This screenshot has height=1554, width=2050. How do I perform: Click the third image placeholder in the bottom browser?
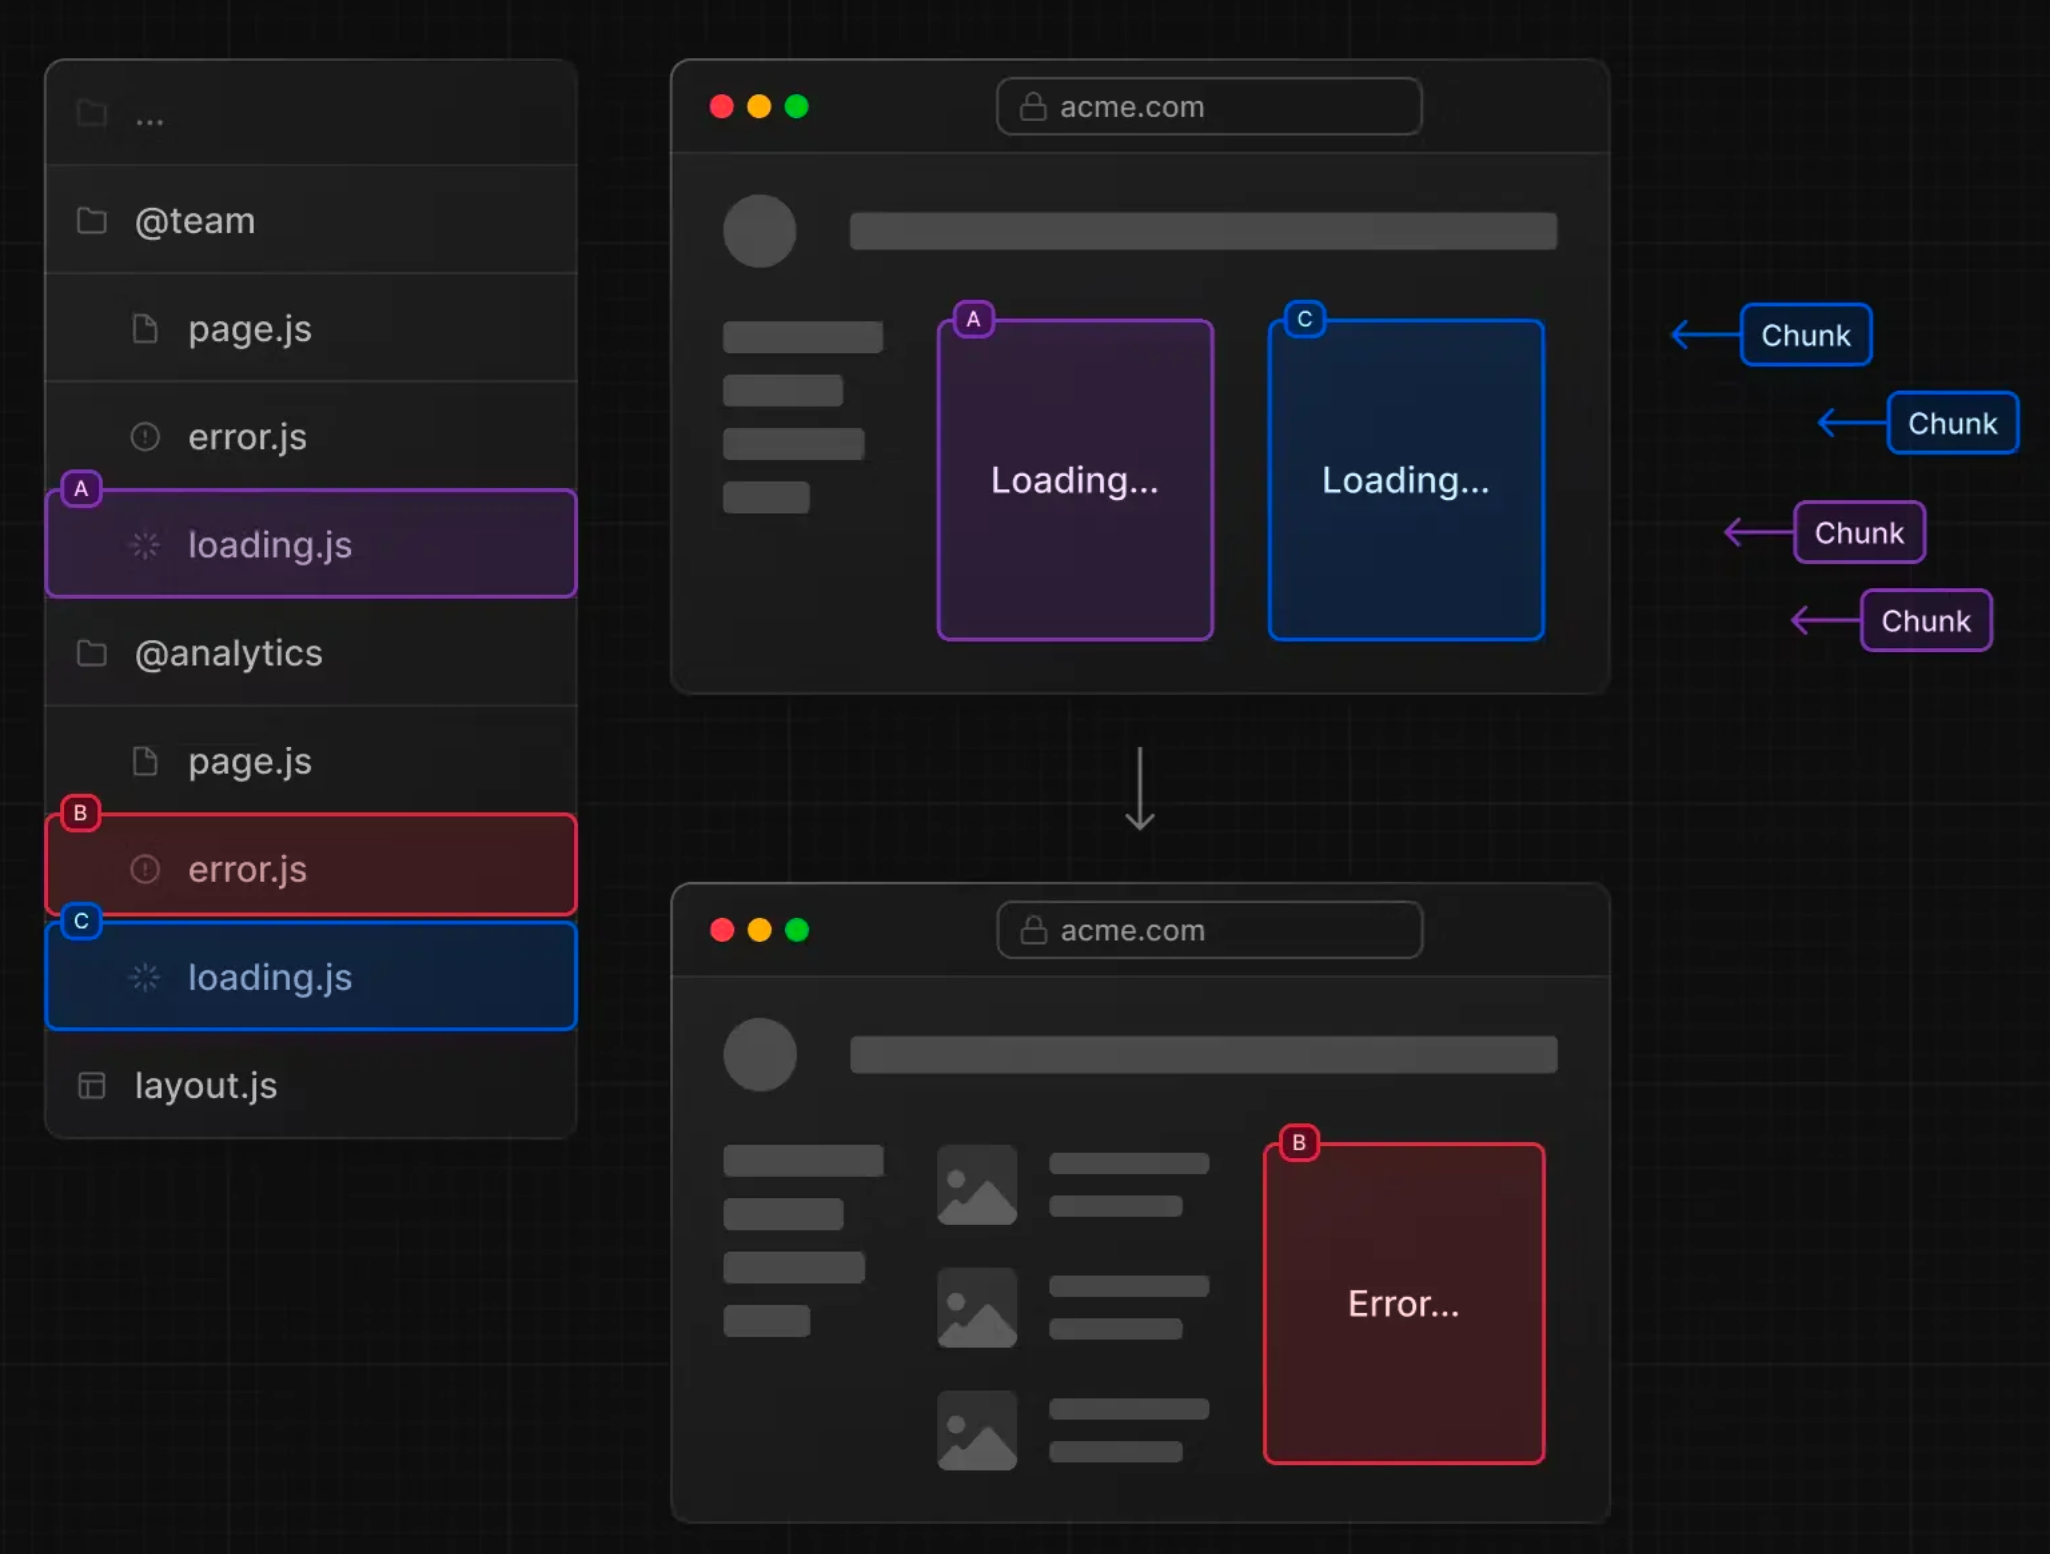click(977, 1430)
